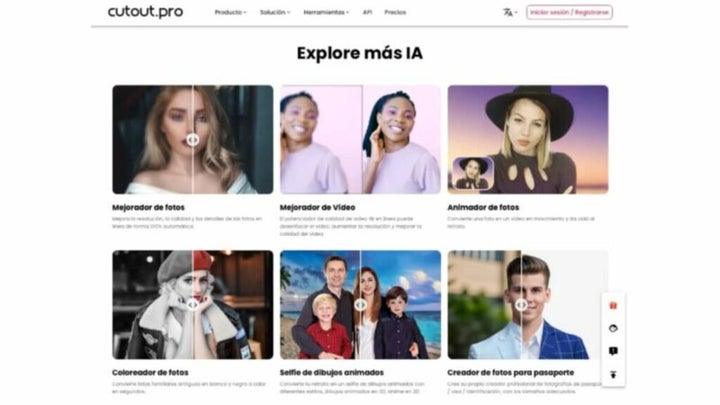
Task: Open the language translate icon menu
Action: coord(510,12)
